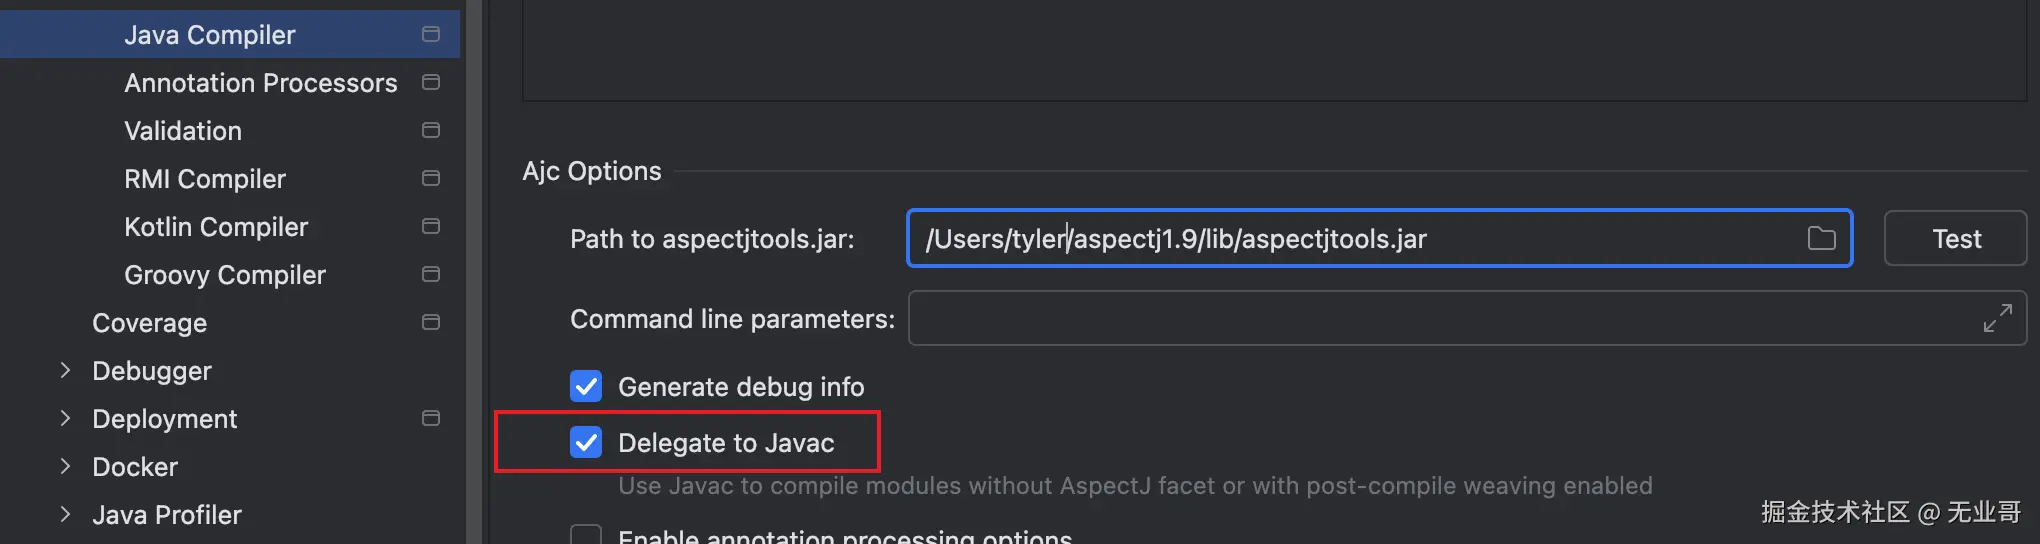Click project-level icon beside Java Compiler

click(x=431, y=35)
